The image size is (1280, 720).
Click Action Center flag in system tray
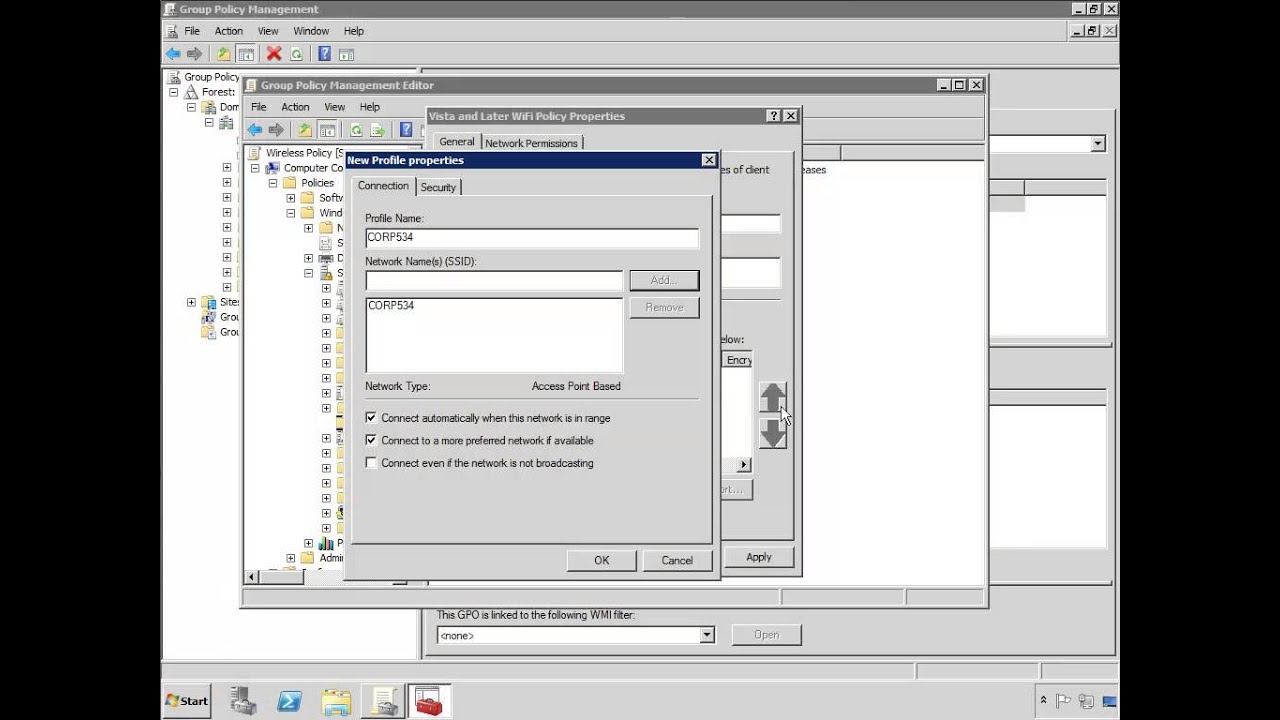[1063, 701]
